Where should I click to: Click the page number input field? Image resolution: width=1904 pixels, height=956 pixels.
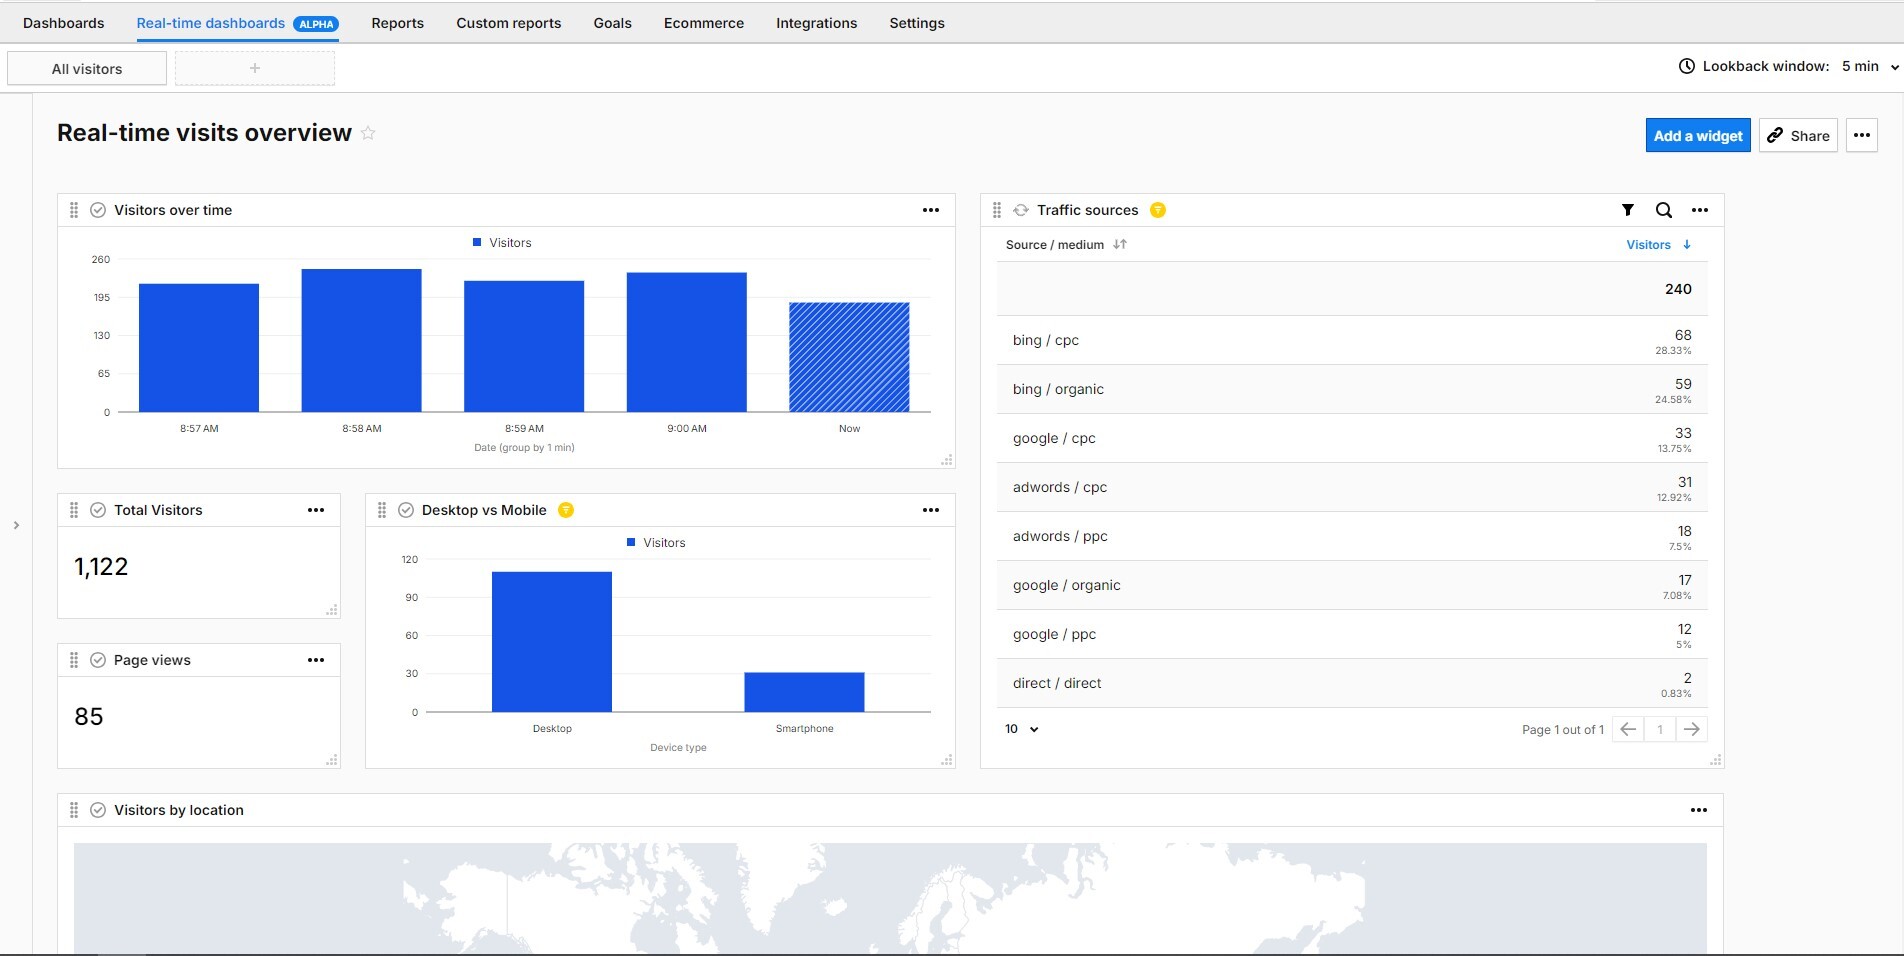pos(1659,729)
